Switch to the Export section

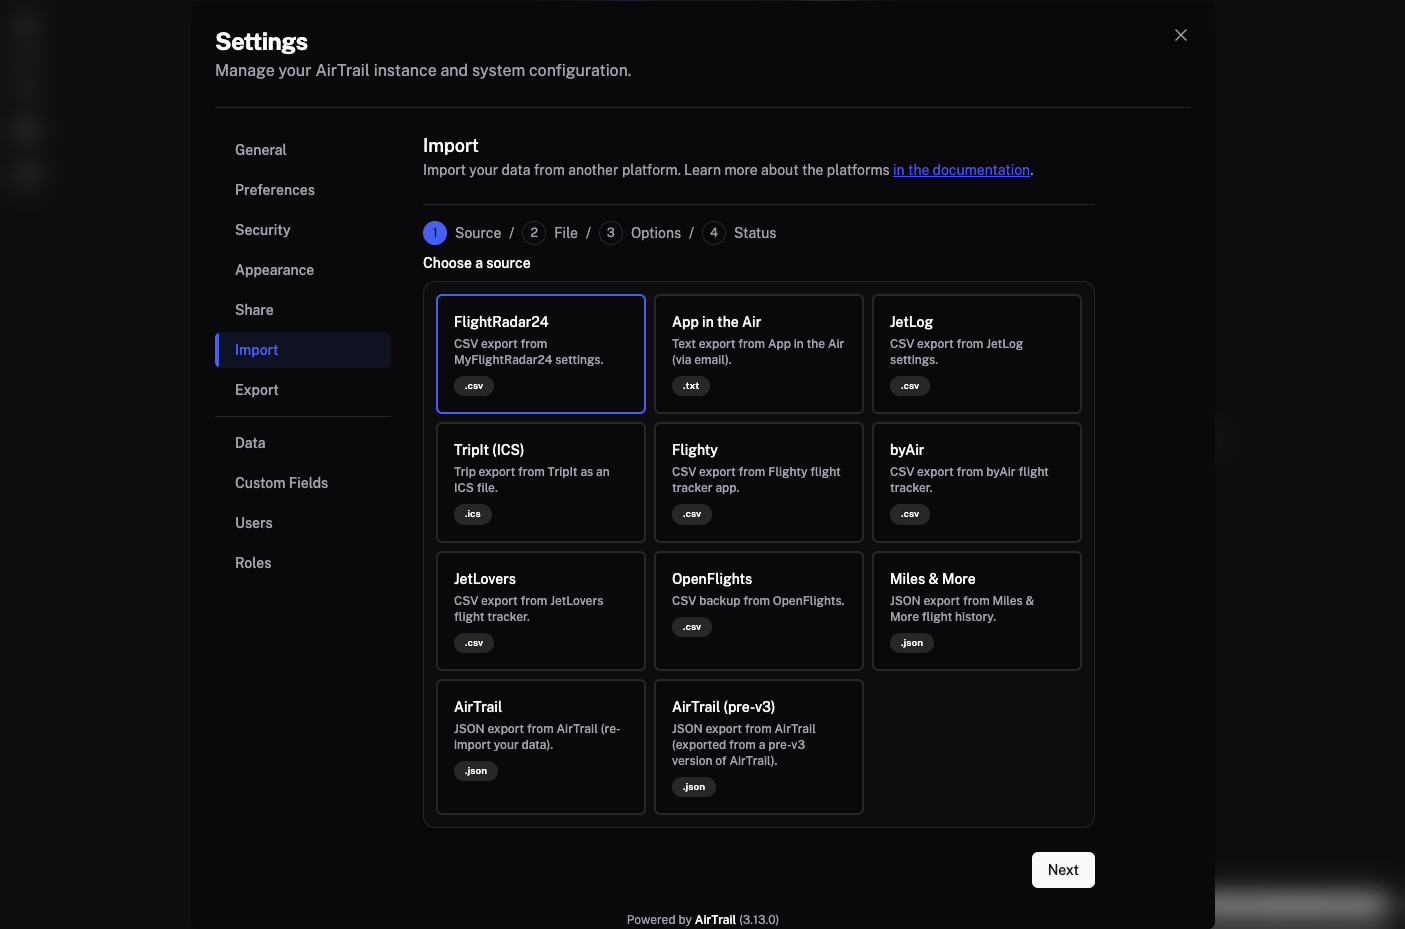coord(303,390)
